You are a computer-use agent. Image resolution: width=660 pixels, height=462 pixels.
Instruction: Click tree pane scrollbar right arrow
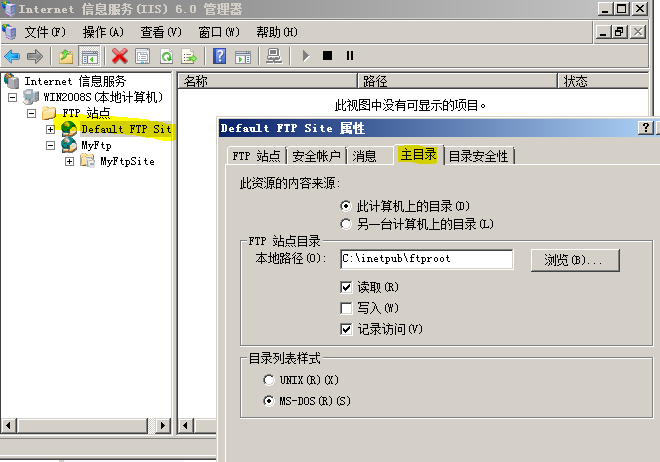[x=162, y=425]
